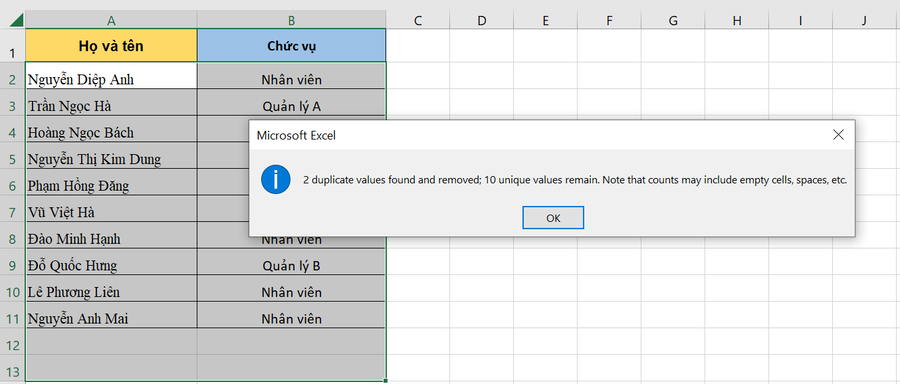Screen dimensions: 900x384
Task: Select column E header
Action: point(545,21)
